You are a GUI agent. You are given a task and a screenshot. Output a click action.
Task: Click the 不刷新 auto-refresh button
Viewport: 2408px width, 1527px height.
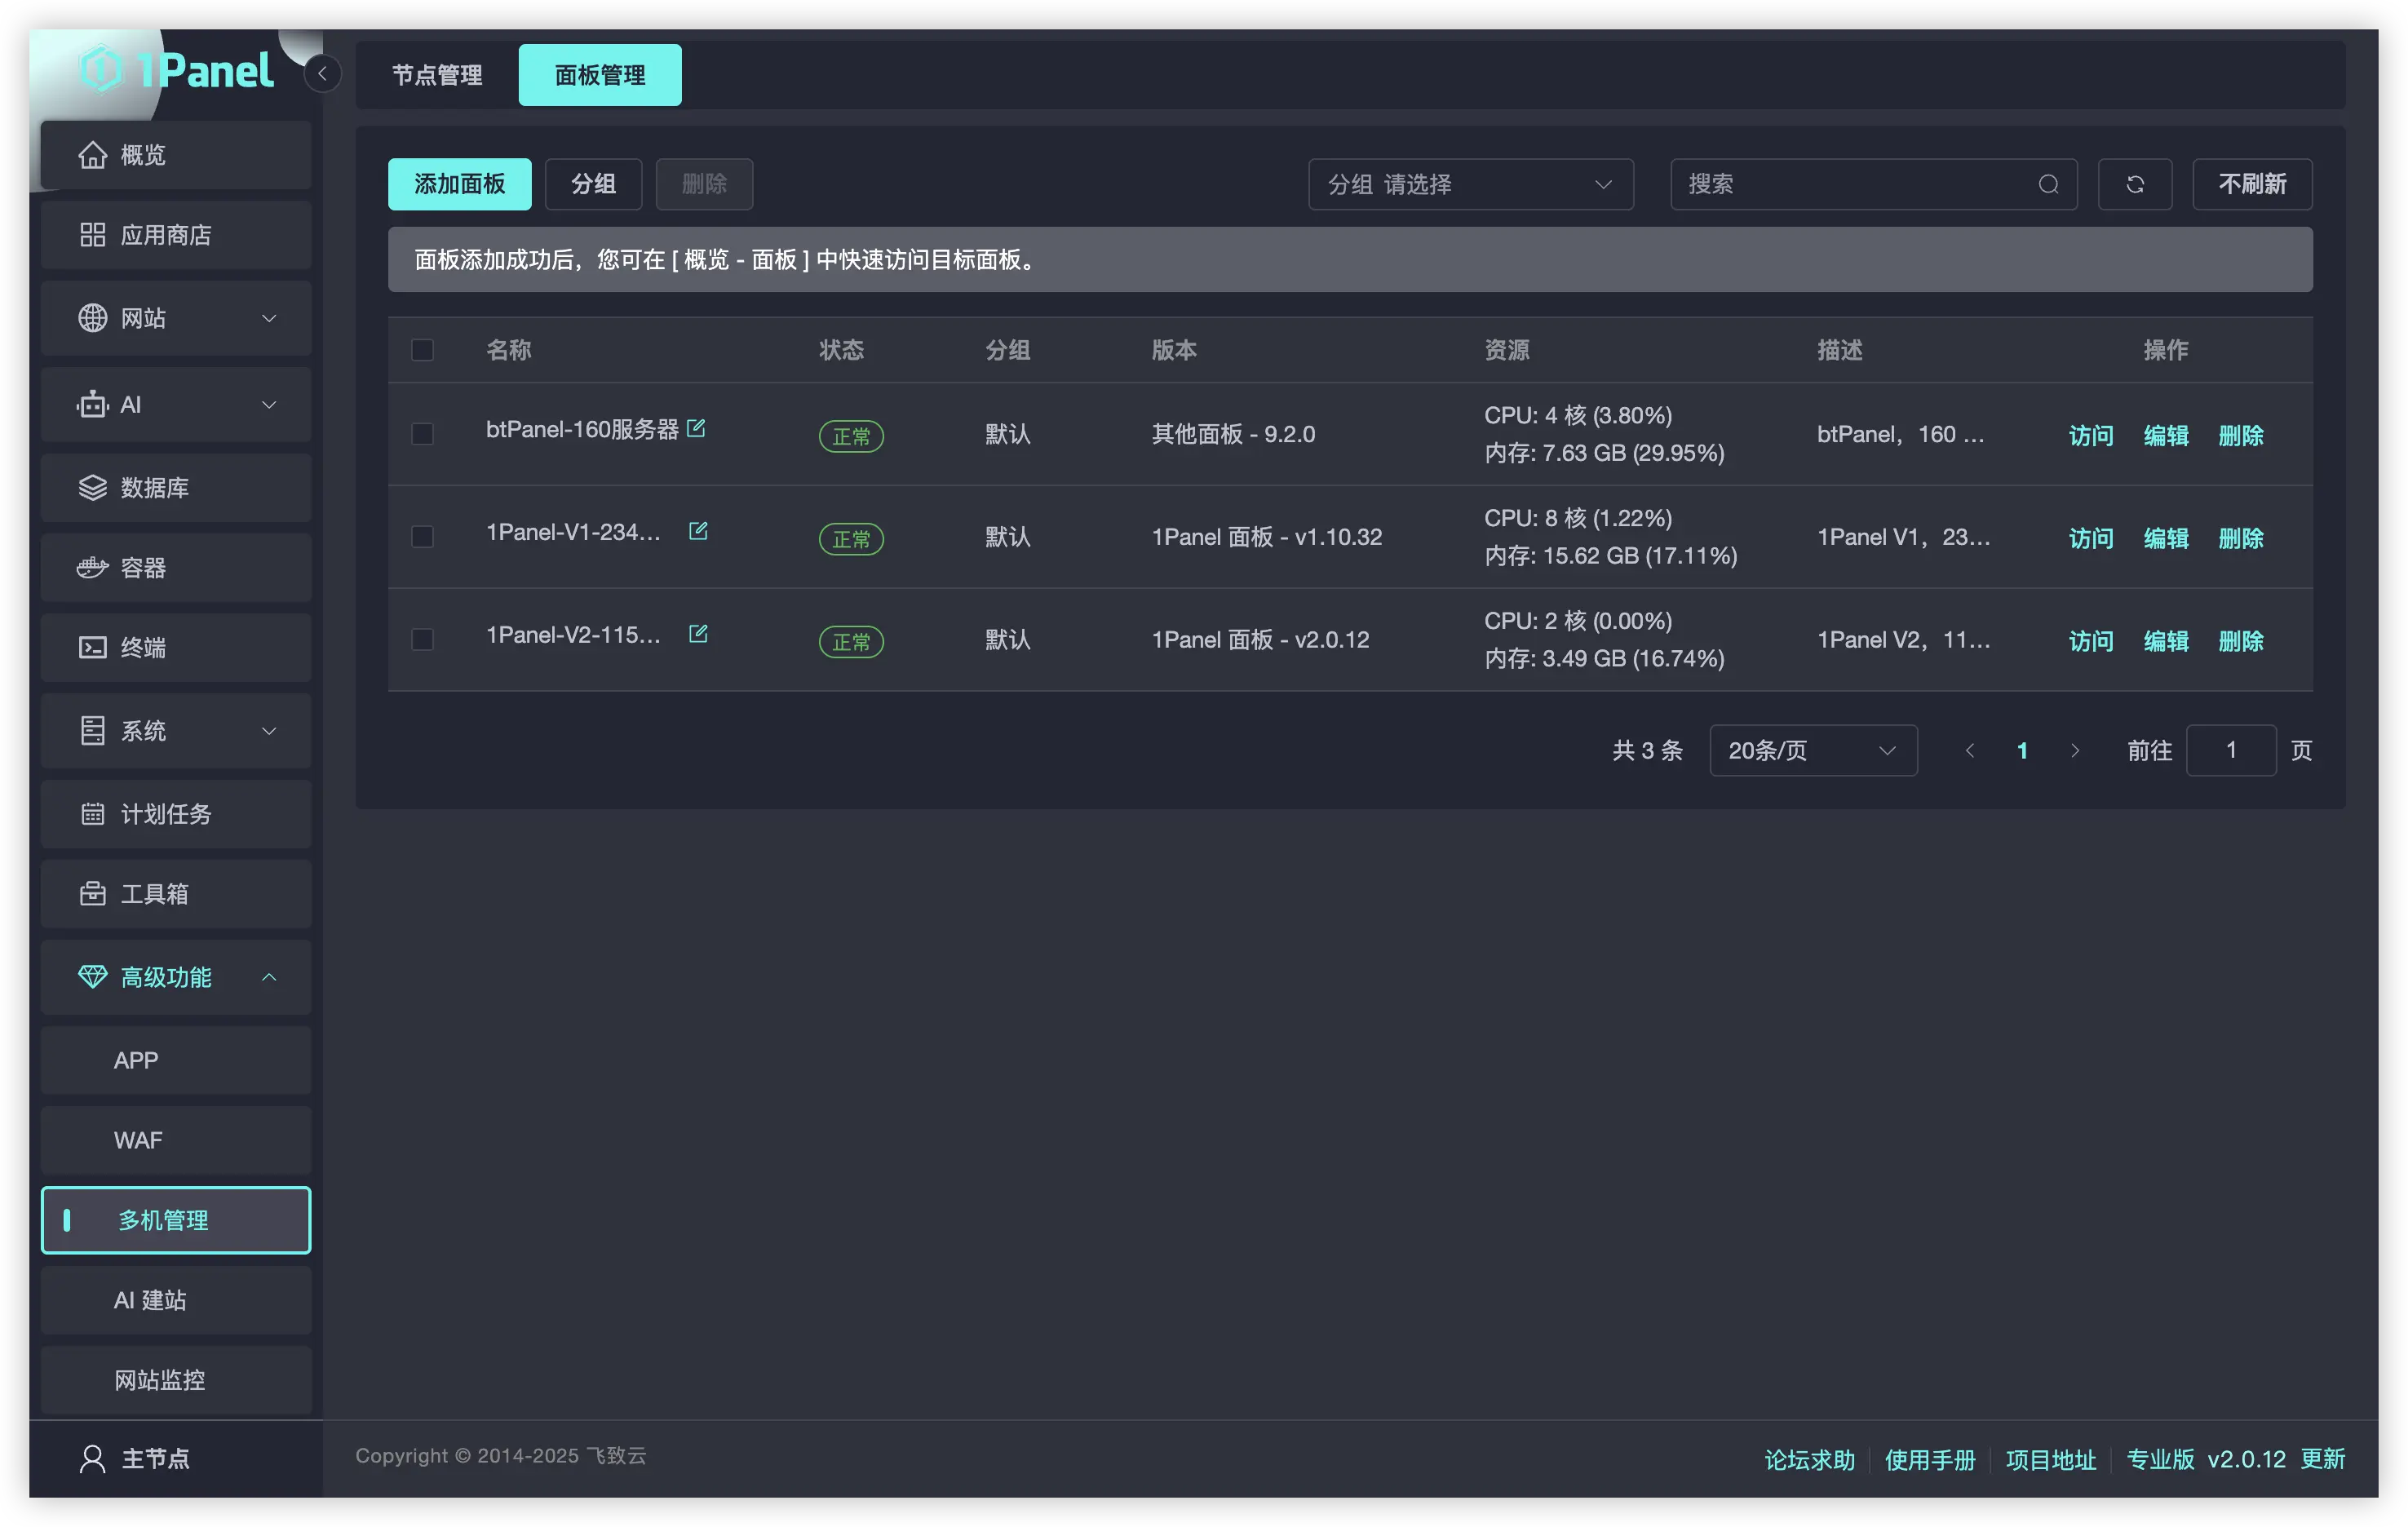pos(2251,184)
